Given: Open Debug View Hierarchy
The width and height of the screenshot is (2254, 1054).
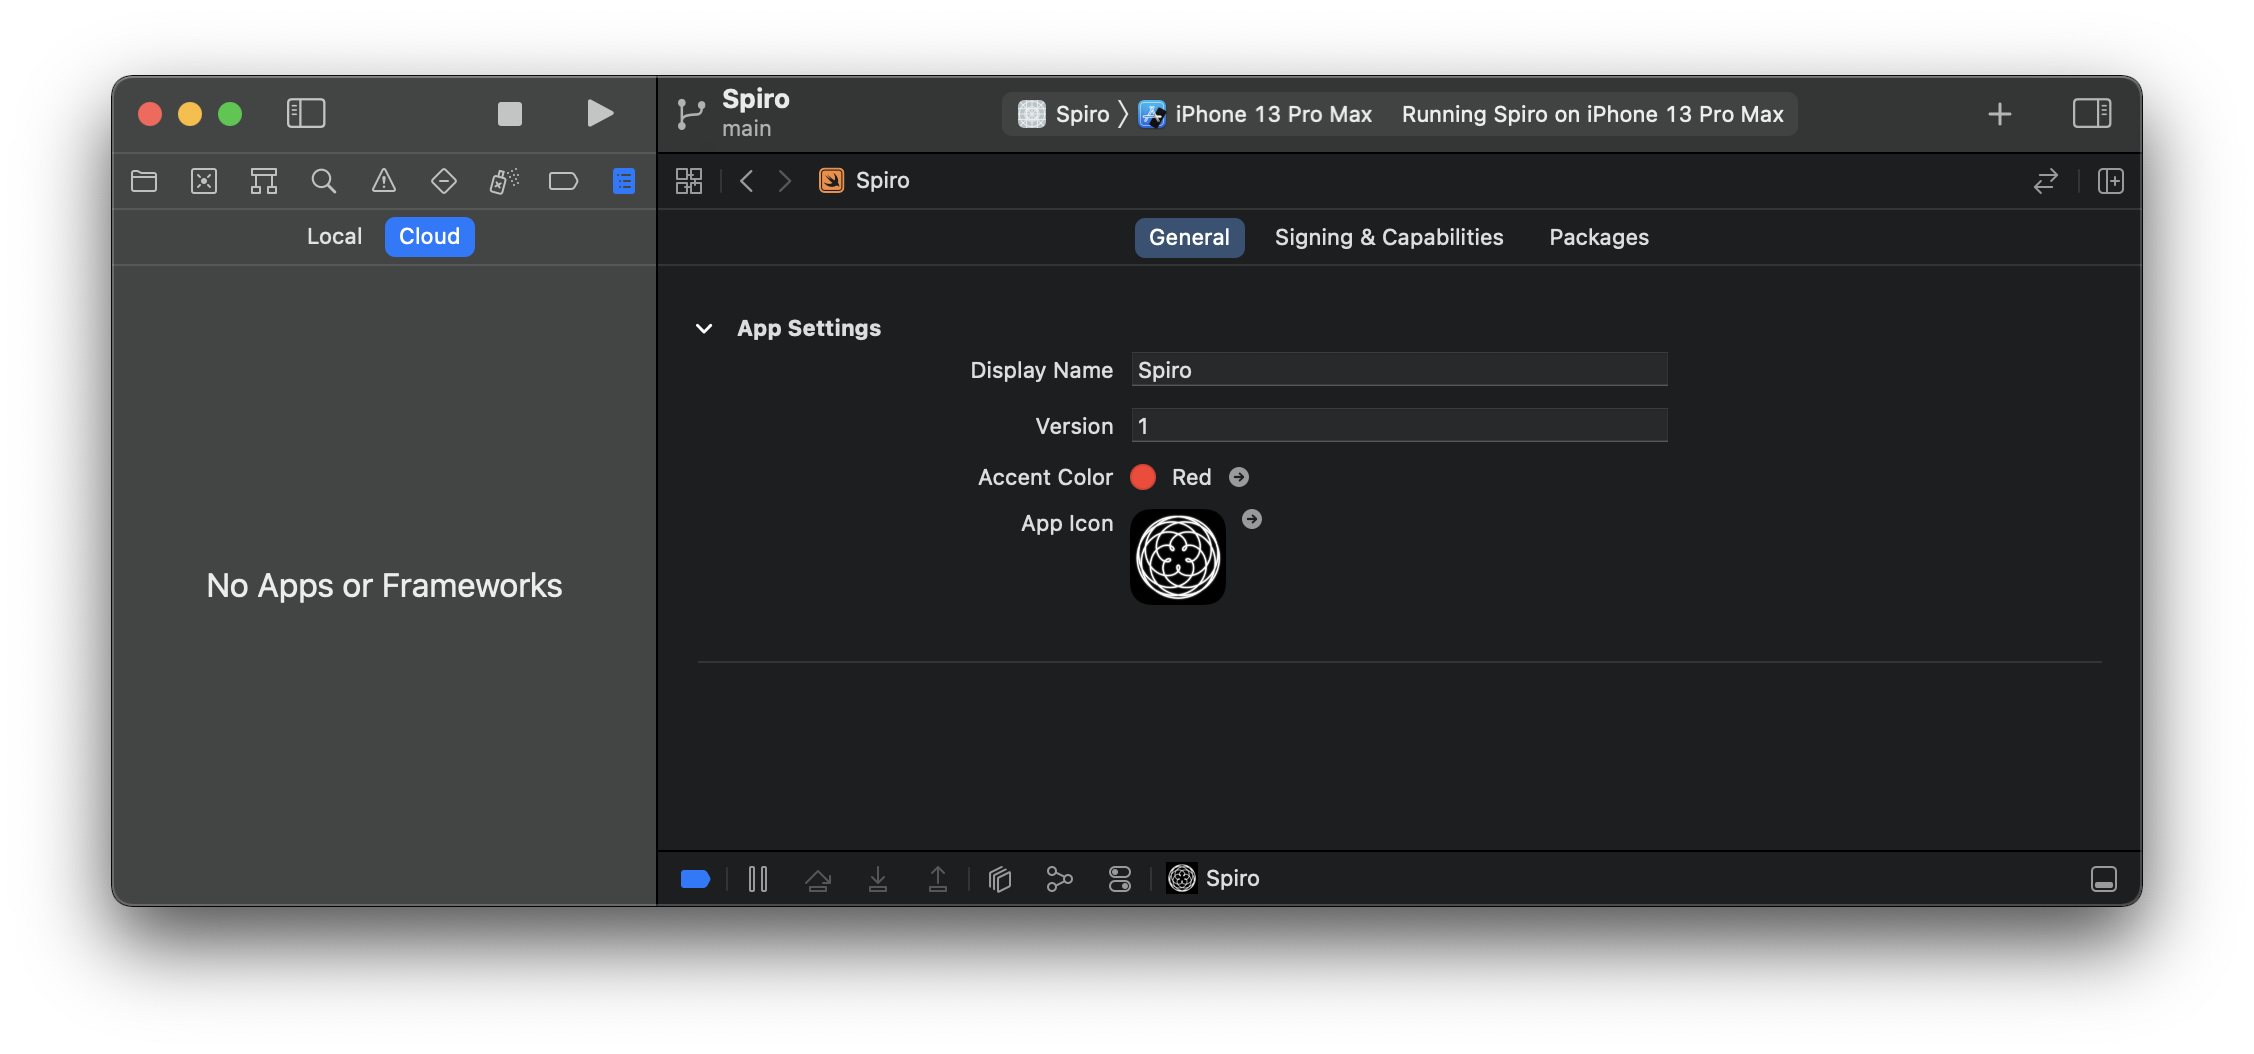Looking at the screenshot, I should tap(1000, 879).
